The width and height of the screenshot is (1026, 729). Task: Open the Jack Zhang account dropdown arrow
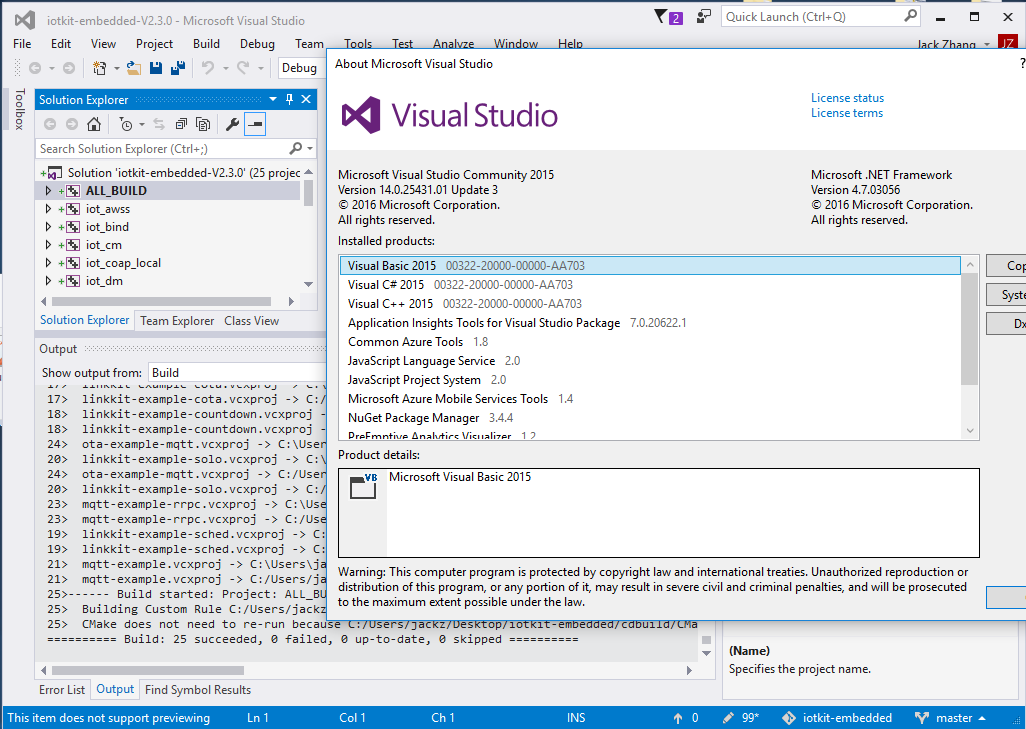tap(987, 44)
